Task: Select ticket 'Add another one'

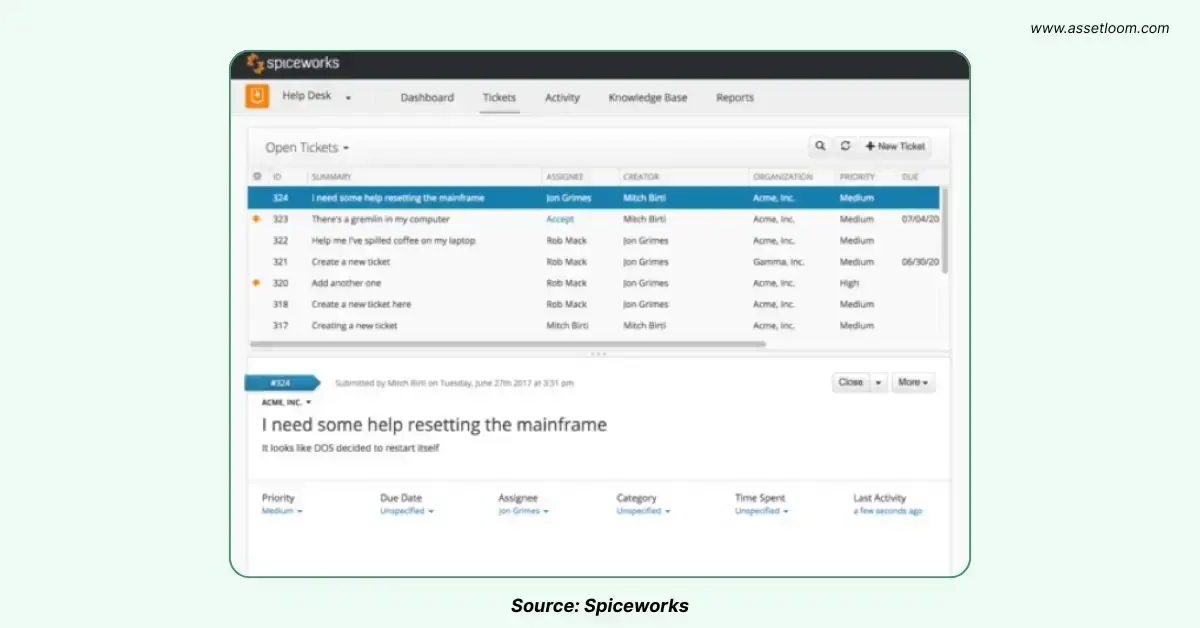Action: pyautogui.click(x=594, y=283)
